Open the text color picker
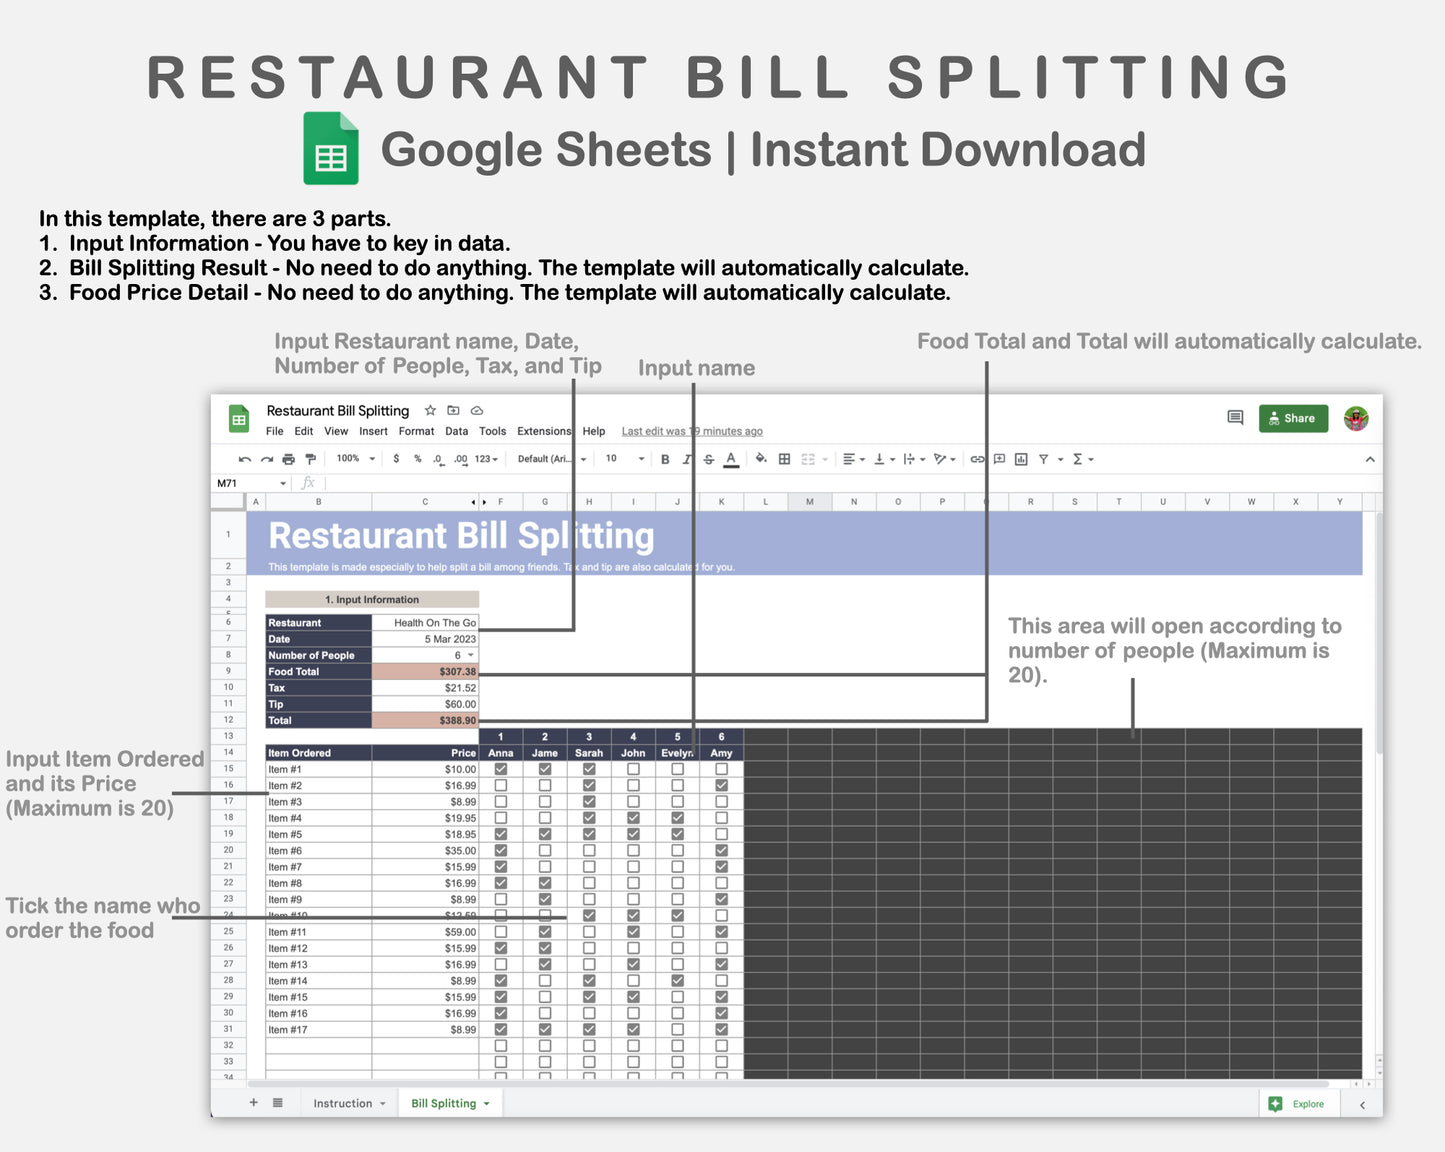Screen dimensions: 1445x1152 pos(732,459)
